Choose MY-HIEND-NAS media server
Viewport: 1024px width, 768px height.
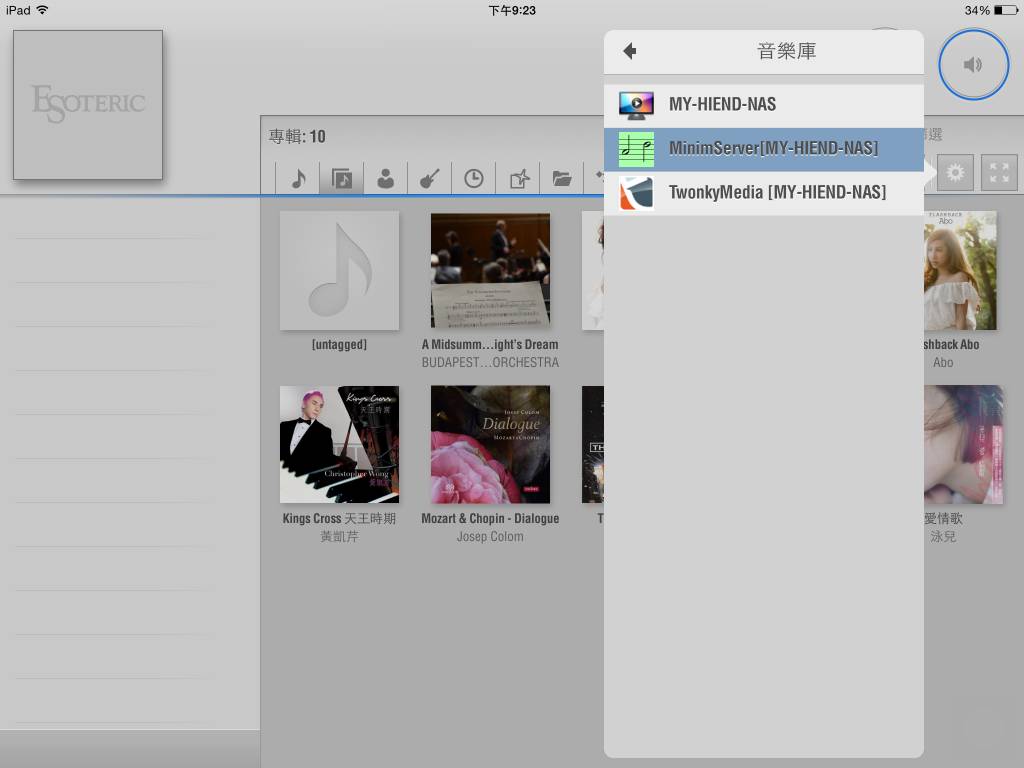pyautogui.click(x=764, y=104)
